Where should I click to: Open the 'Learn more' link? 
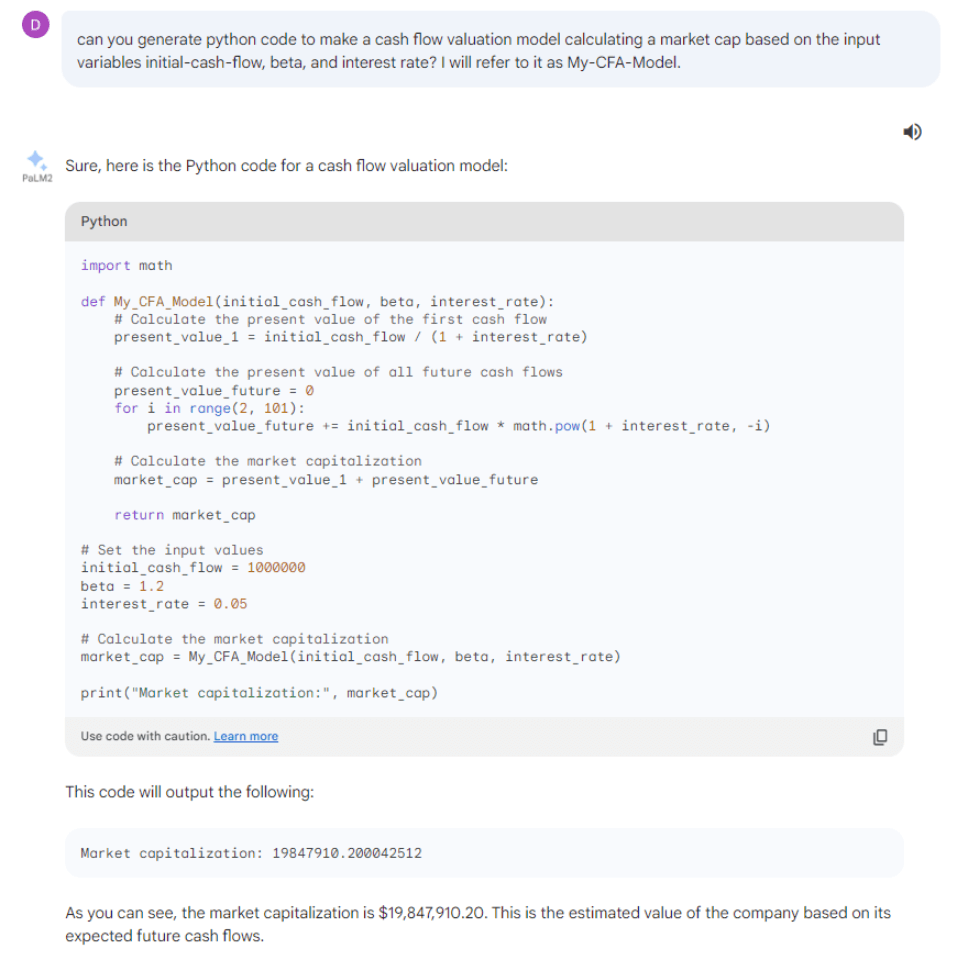coord(246,736)
